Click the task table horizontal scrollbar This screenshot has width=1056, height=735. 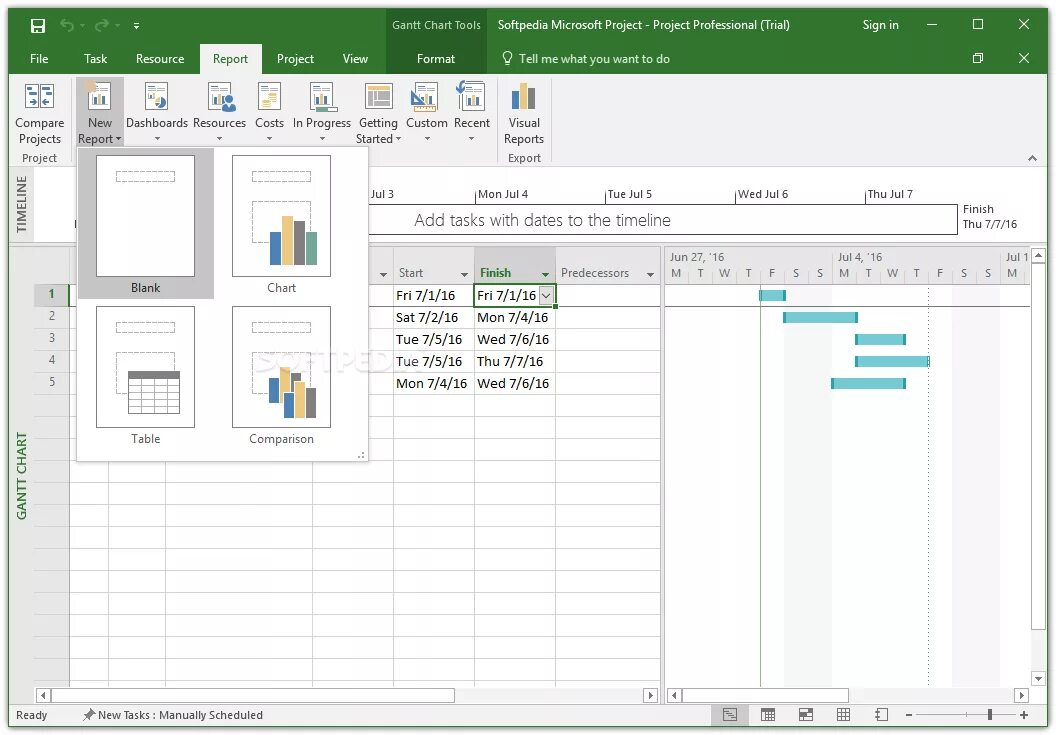253,695
